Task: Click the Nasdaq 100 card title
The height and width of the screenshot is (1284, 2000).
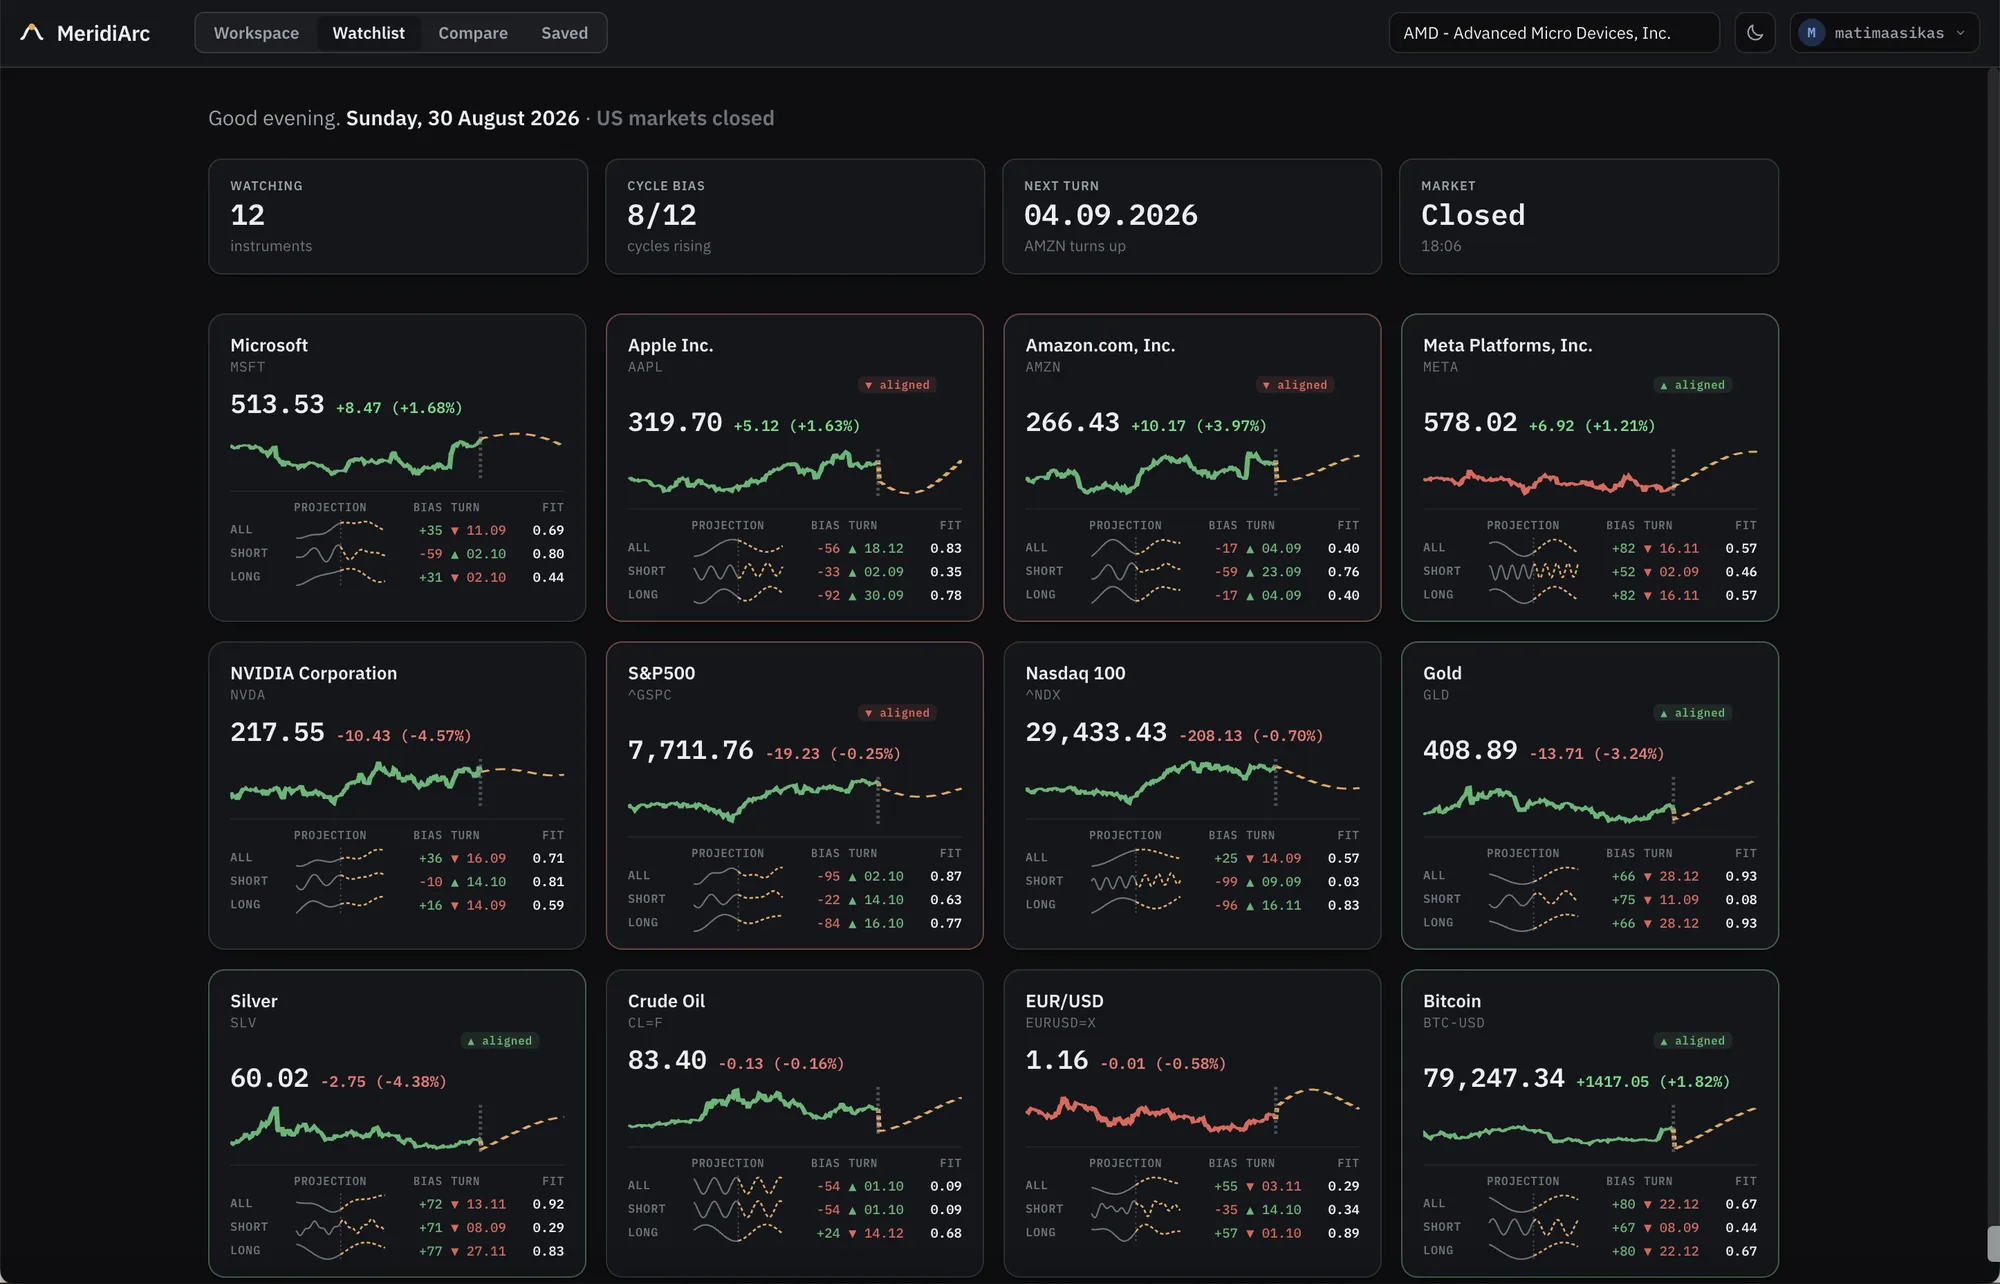Action: point(1075,673)
